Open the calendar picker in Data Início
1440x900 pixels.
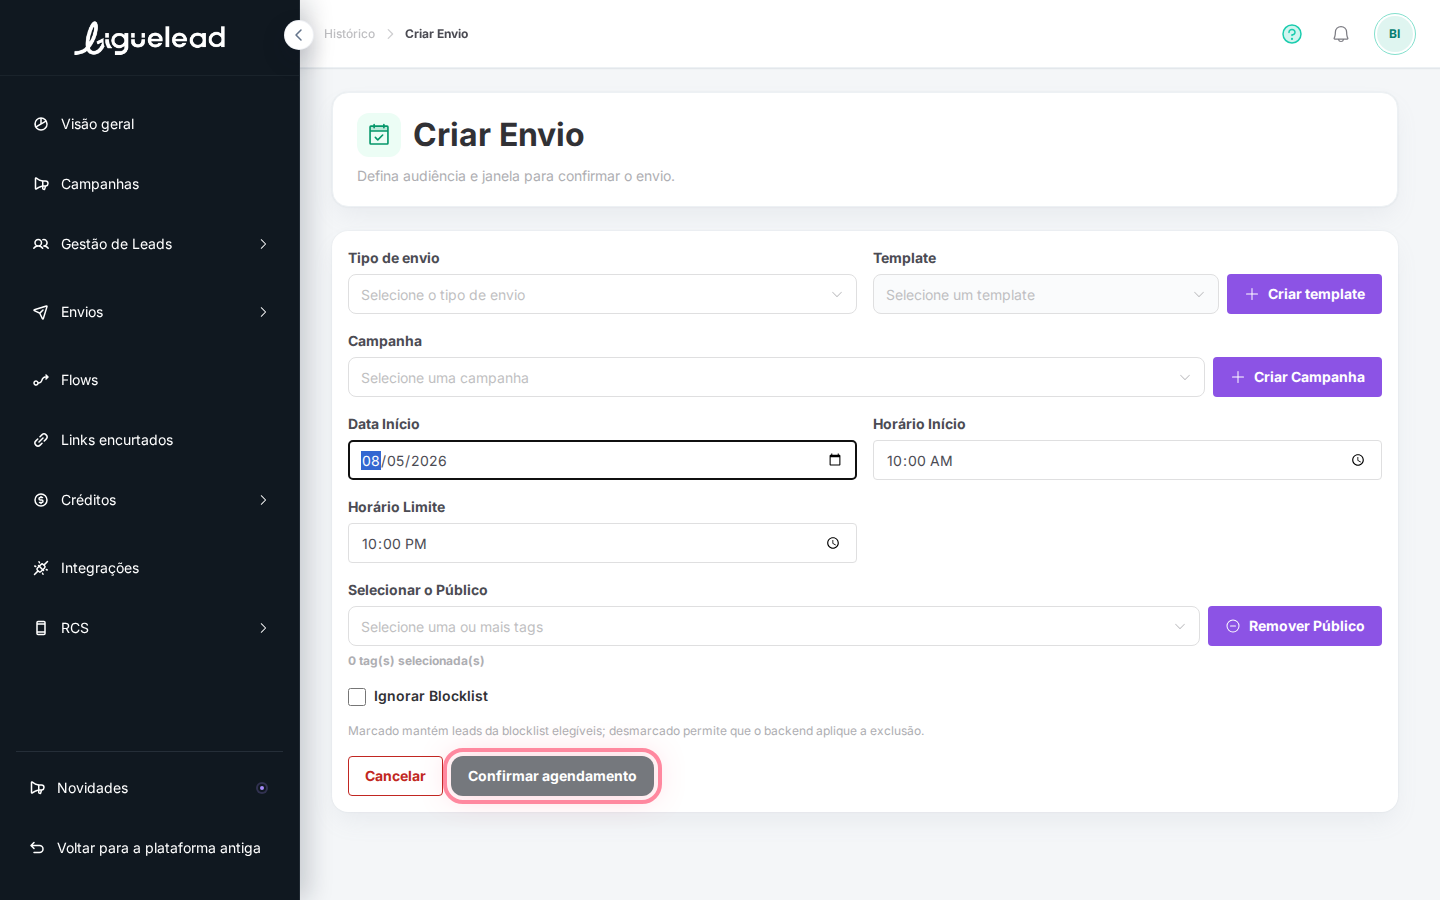point(835,460)
